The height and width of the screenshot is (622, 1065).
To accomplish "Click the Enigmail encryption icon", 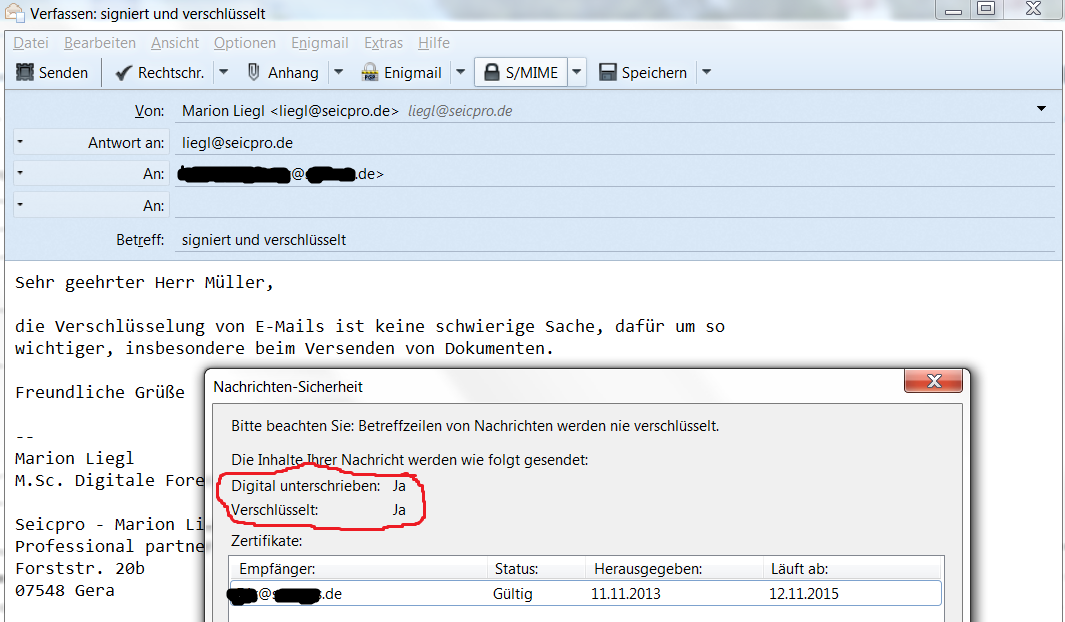I will [x=370, y=72].
